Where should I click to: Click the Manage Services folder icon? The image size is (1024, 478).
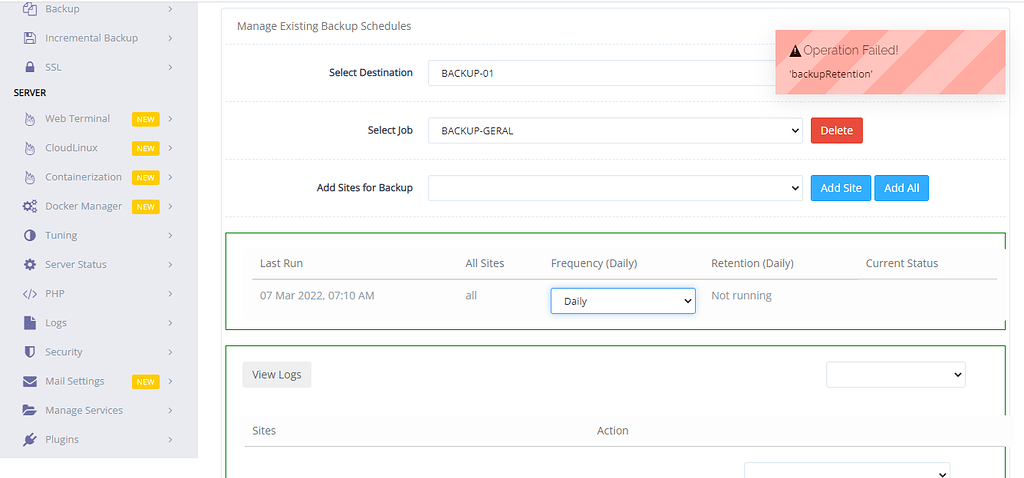[29, 411]
